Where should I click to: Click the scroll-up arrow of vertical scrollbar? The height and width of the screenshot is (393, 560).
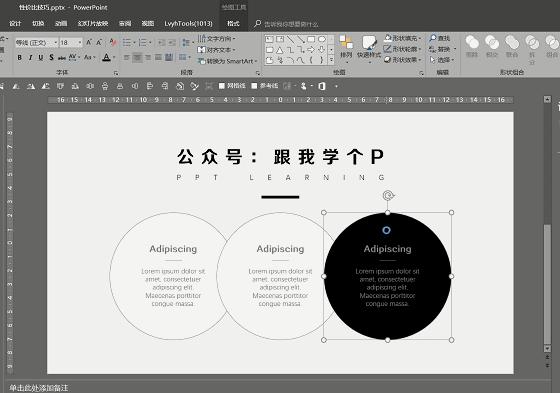coord(547,99)
